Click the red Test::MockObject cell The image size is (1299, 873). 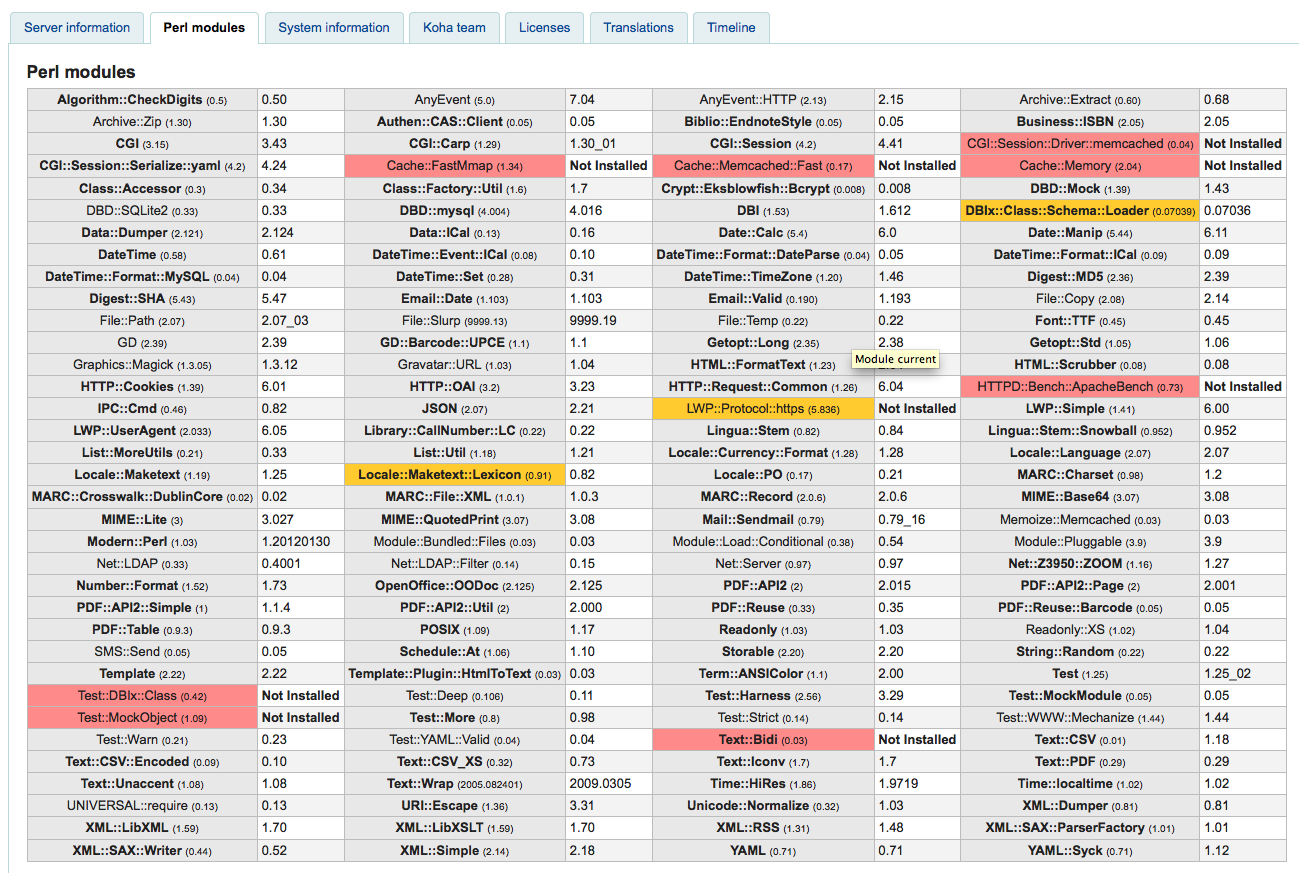(142, 718)
